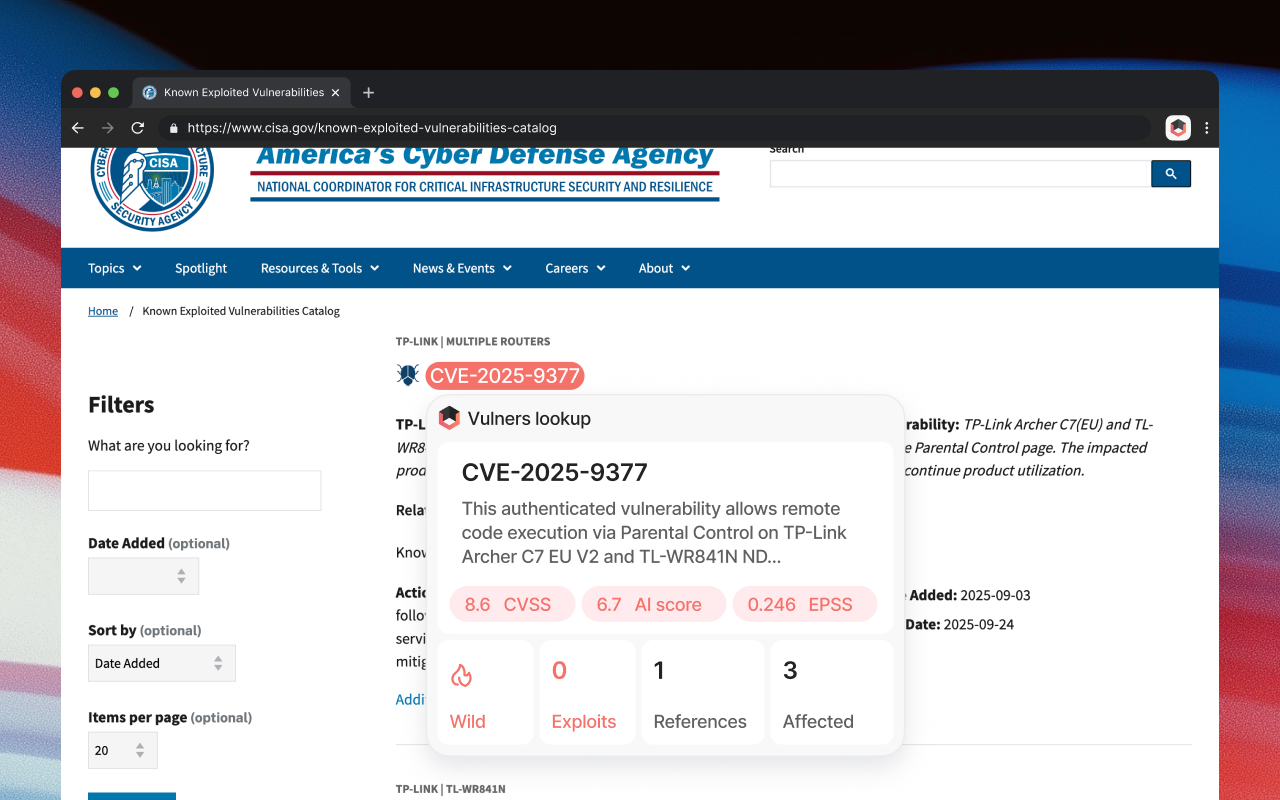Open the Sort by dropdown
Viewport: 1280px width, 800px height.
[162, 663]
